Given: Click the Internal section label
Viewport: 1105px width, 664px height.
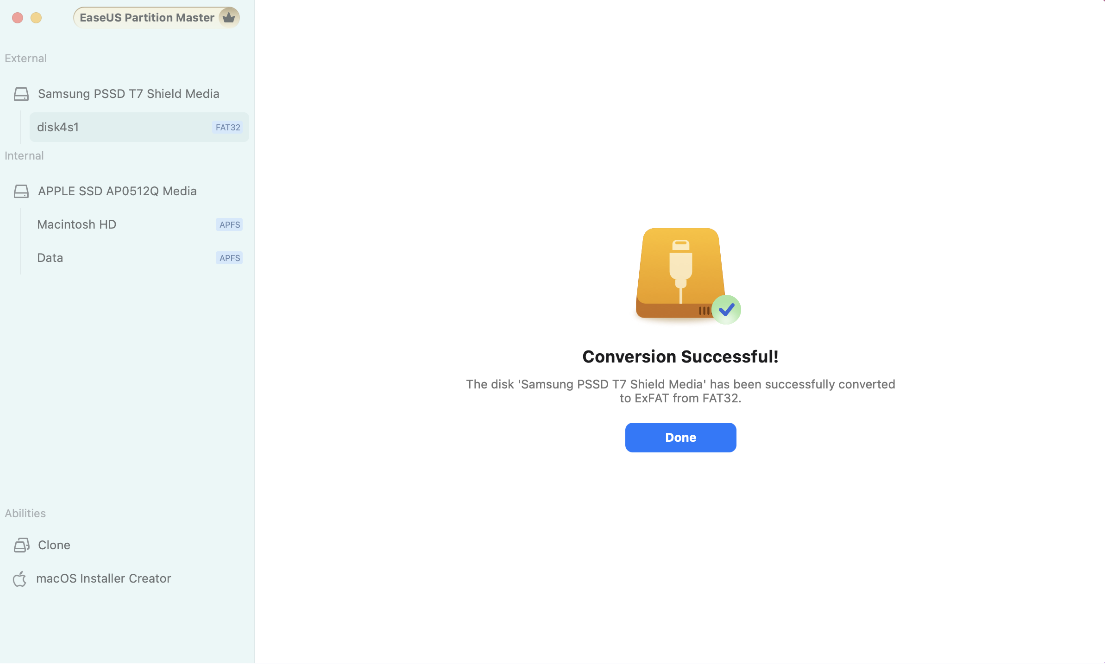Looking at the screenshot, I should [x=24, y=156].
